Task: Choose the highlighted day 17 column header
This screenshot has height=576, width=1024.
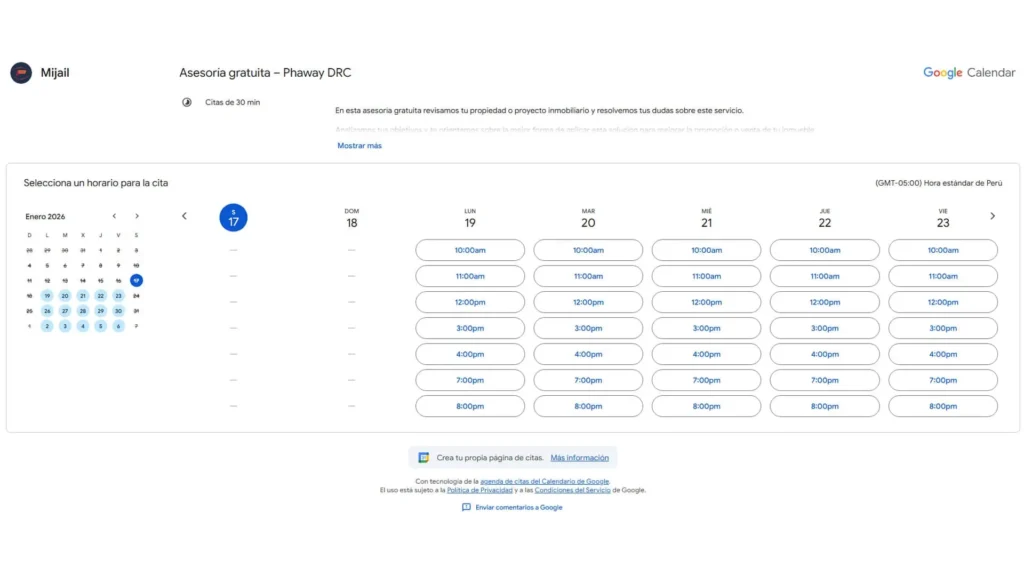Action: point(233,218)
